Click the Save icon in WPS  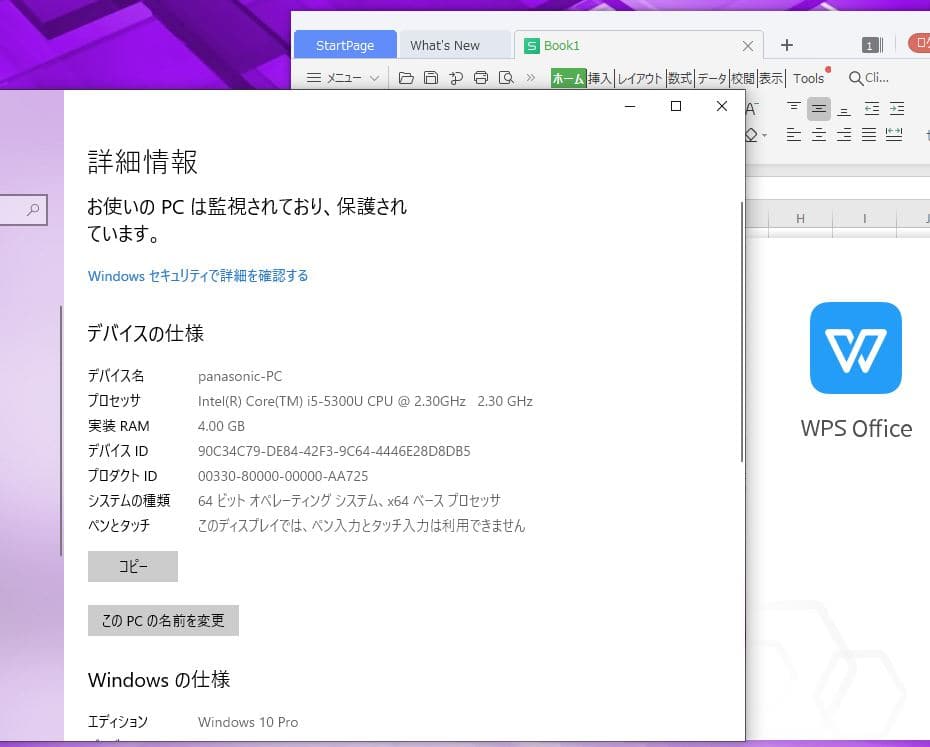point(431,78)
